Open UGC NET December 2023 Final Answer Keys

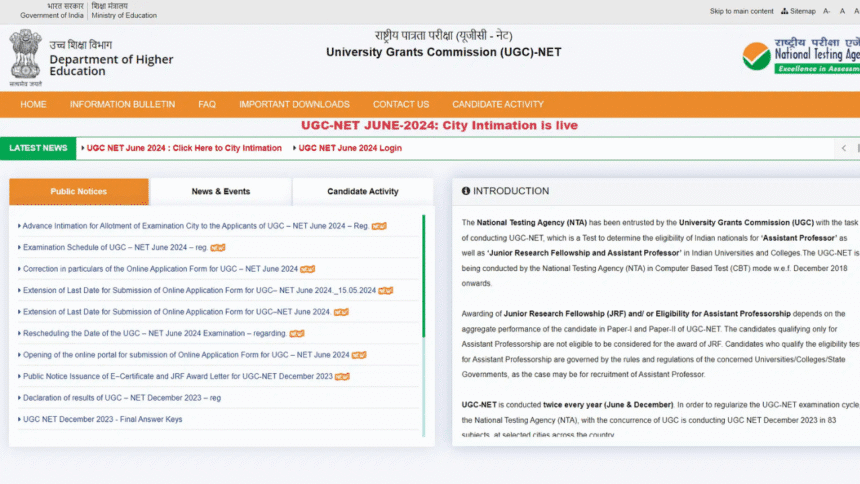click(x=102, y=419)
